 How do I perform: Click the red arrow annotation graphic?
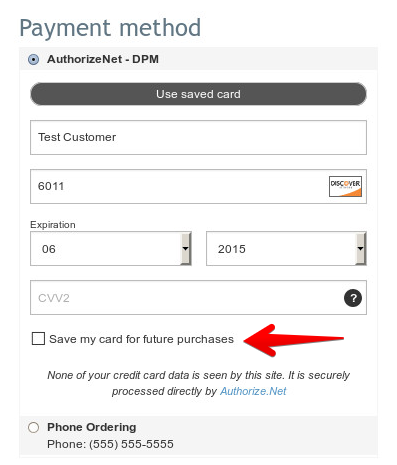294,340
